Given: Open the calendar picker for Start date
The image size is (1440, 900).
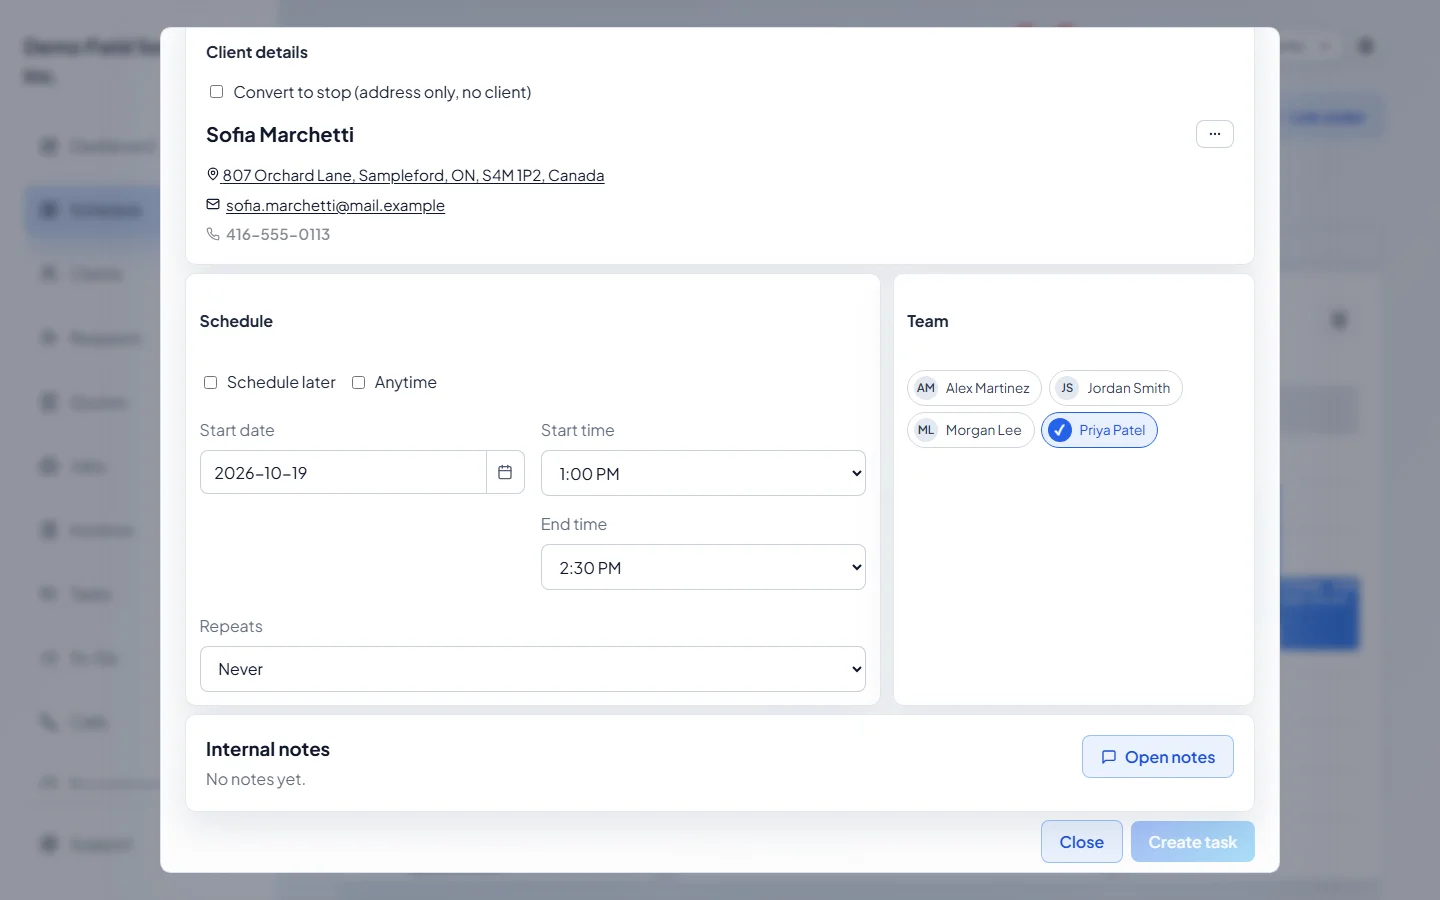Looking at the screenshot, I should pyautogui.click(x=505, y=472).
